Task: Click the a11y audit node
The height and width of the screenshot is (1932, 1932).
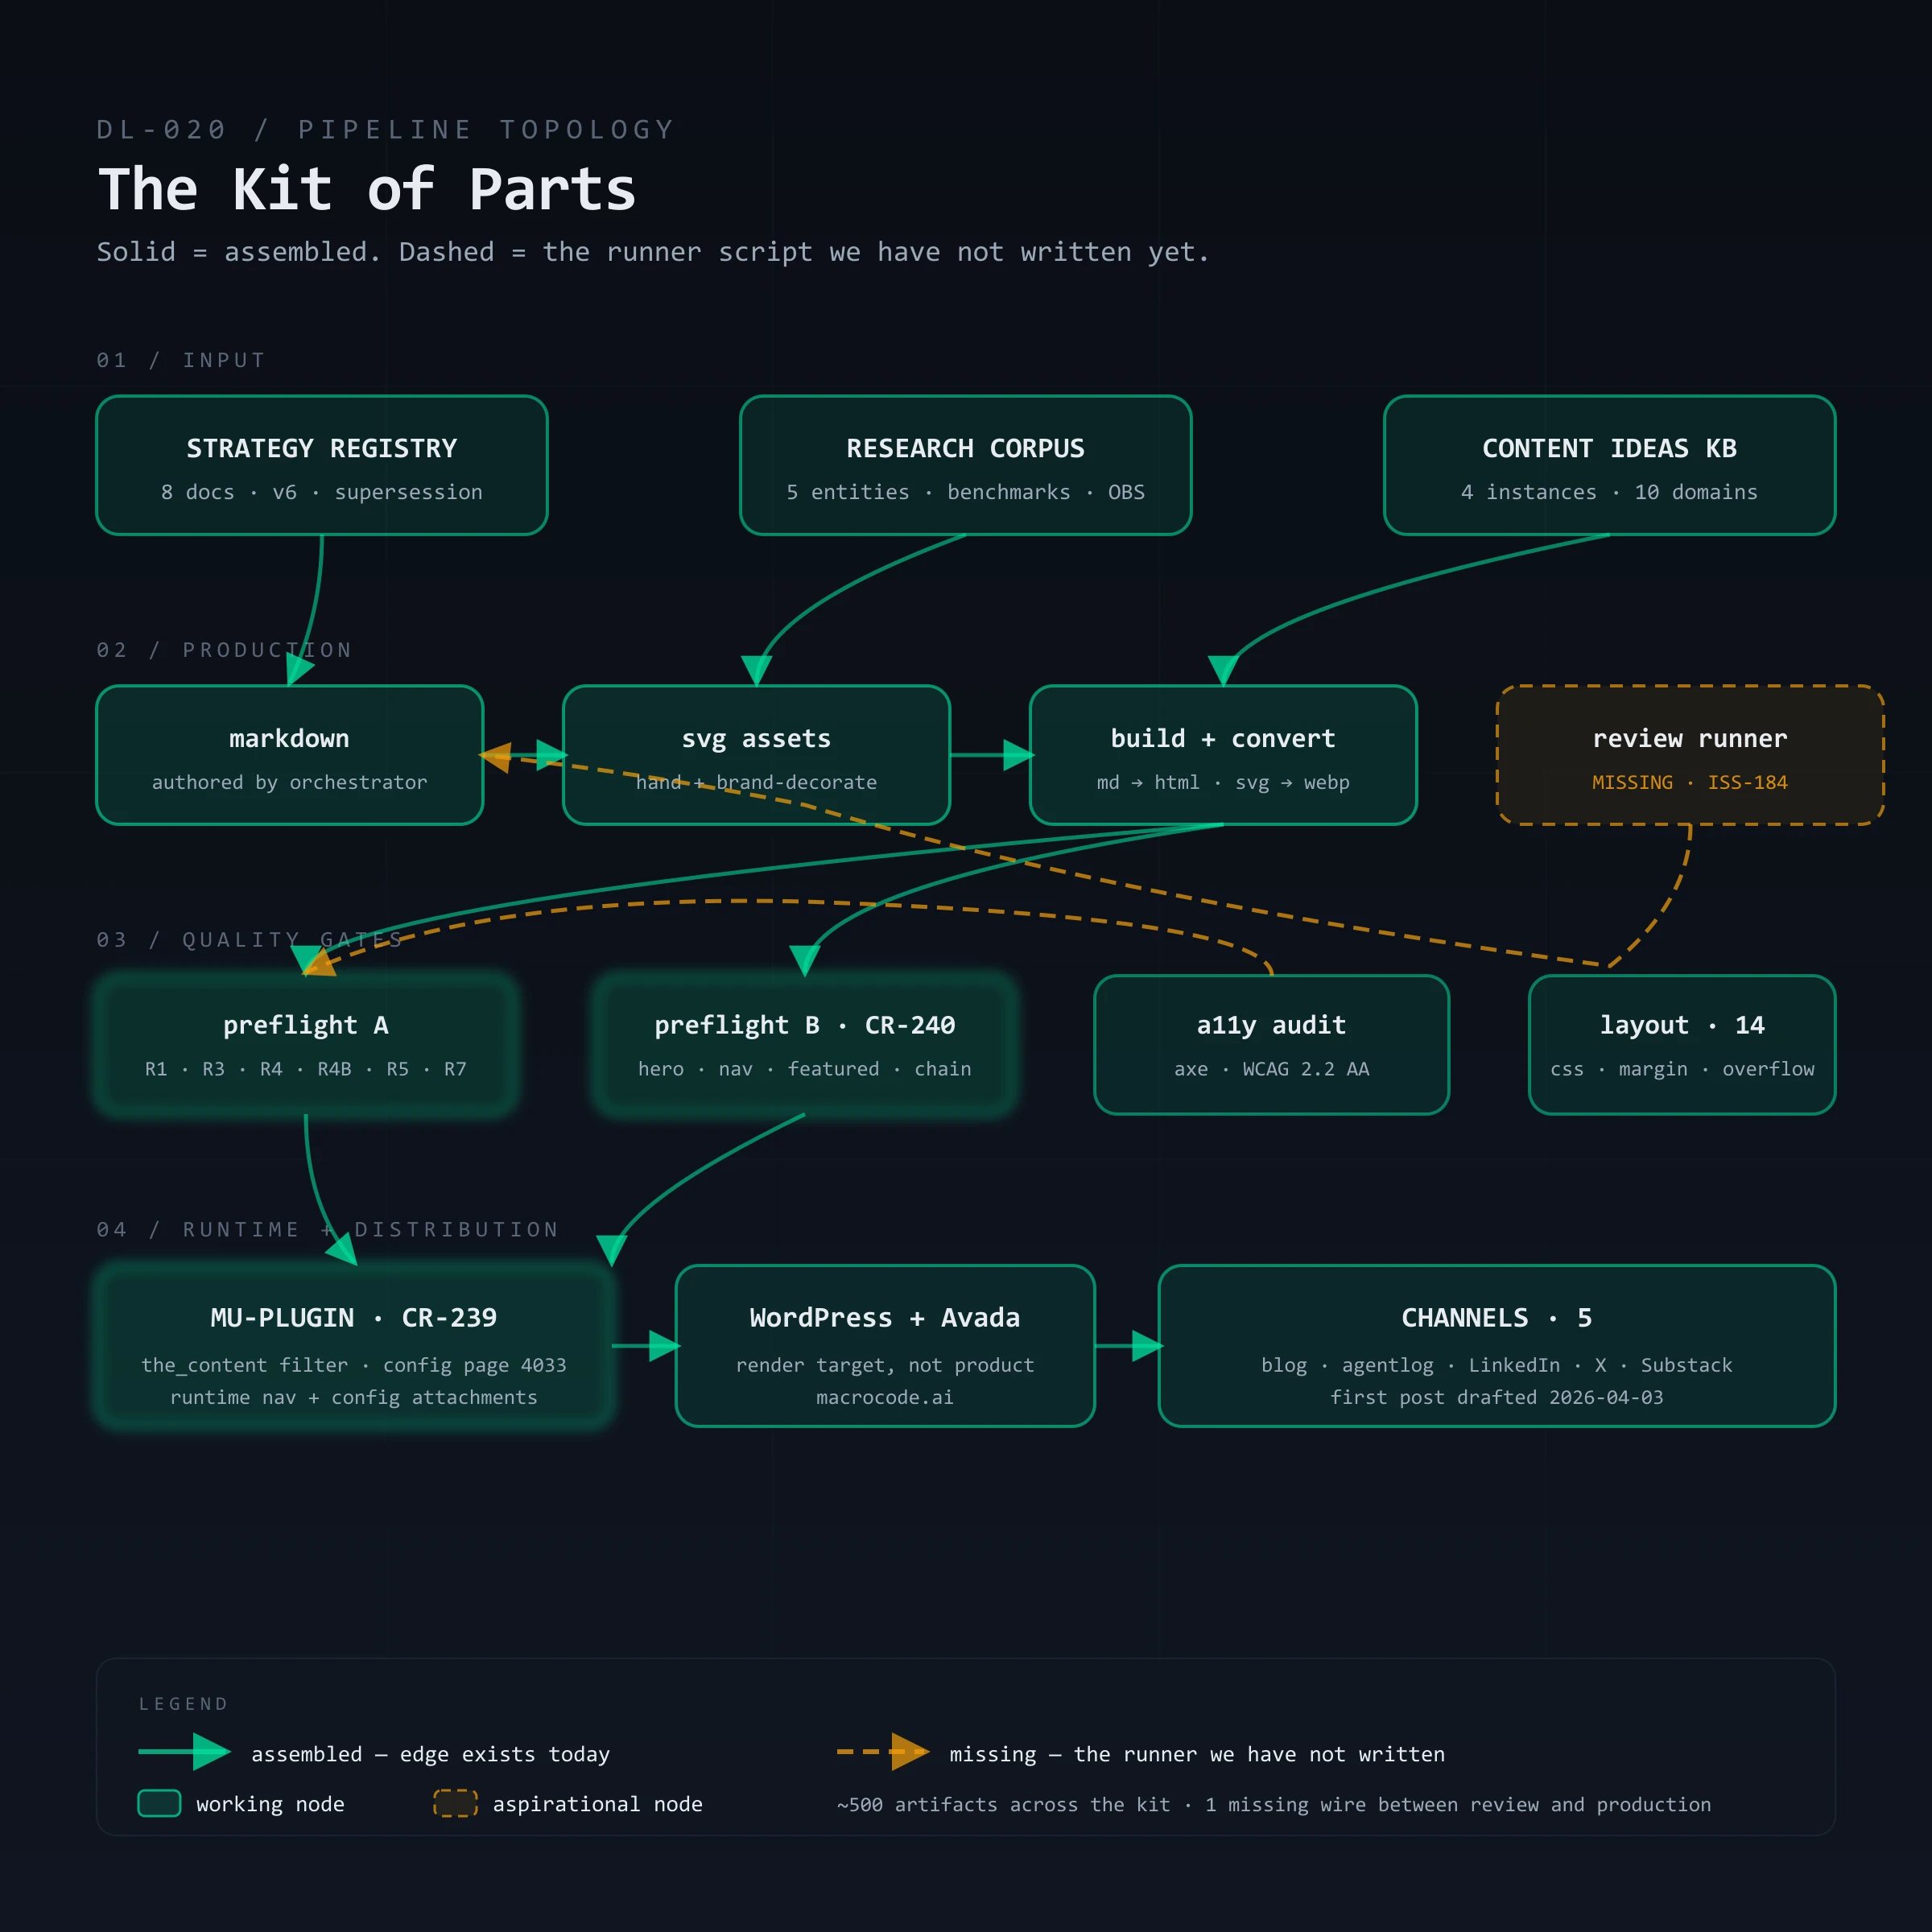Action: tap(1272, 1045)
